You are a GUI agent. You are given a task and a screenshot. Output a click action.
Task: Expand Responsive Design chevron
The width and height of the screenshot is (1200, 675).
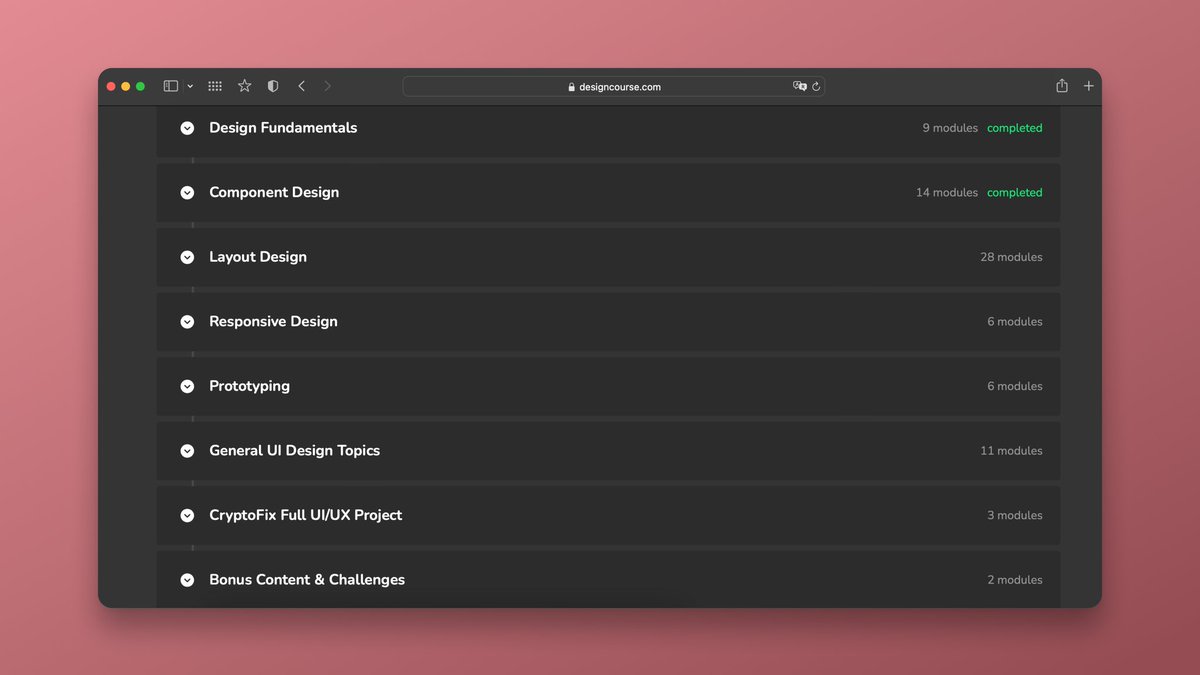(x=187, y=322)
